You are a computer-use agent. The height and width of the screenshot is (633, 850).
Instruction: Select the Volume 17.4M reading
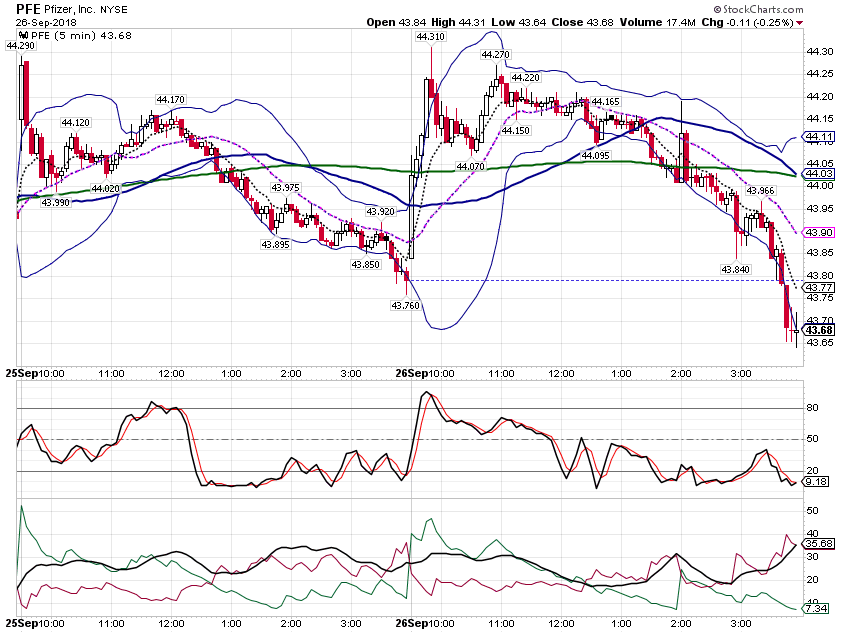658,22
